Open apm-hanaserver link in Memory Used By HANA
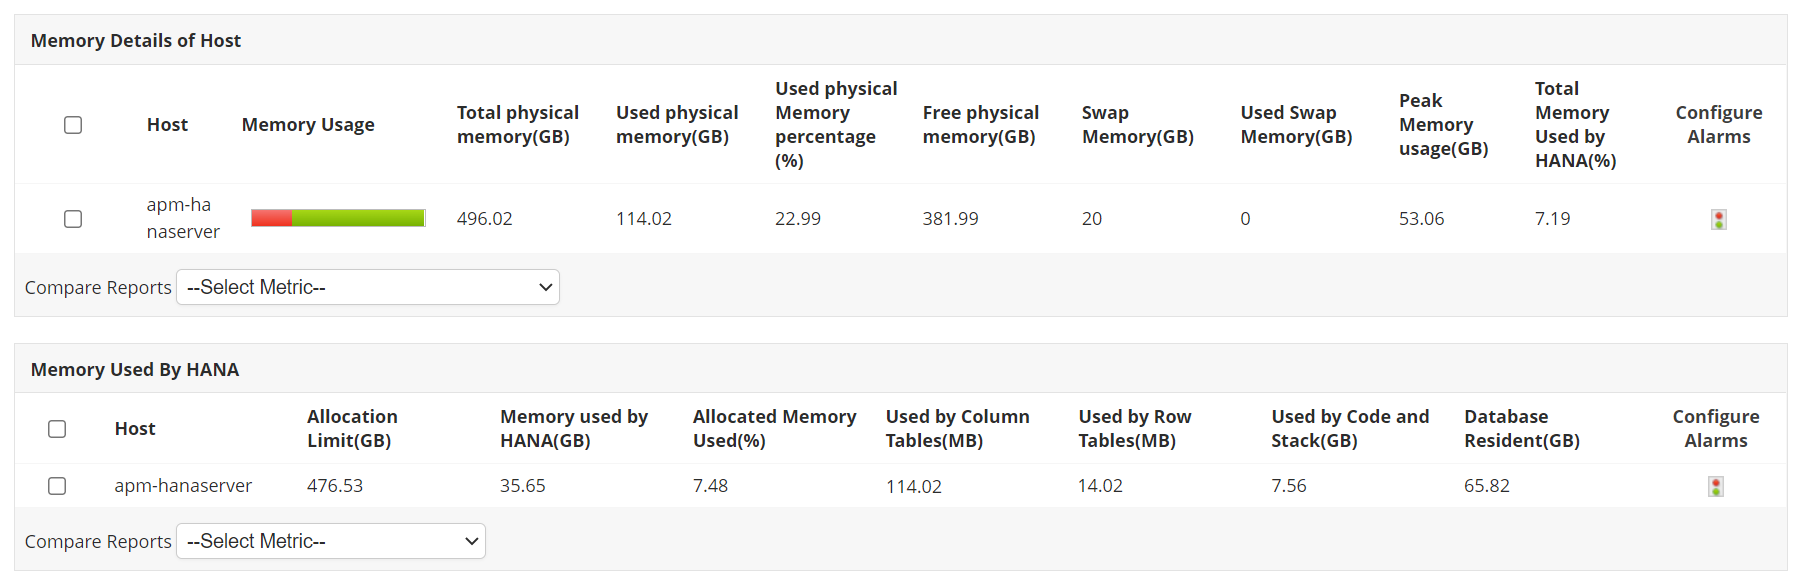Image resolution: width=1801 pixels, height=581 pixels. click(x=183, y=486)
